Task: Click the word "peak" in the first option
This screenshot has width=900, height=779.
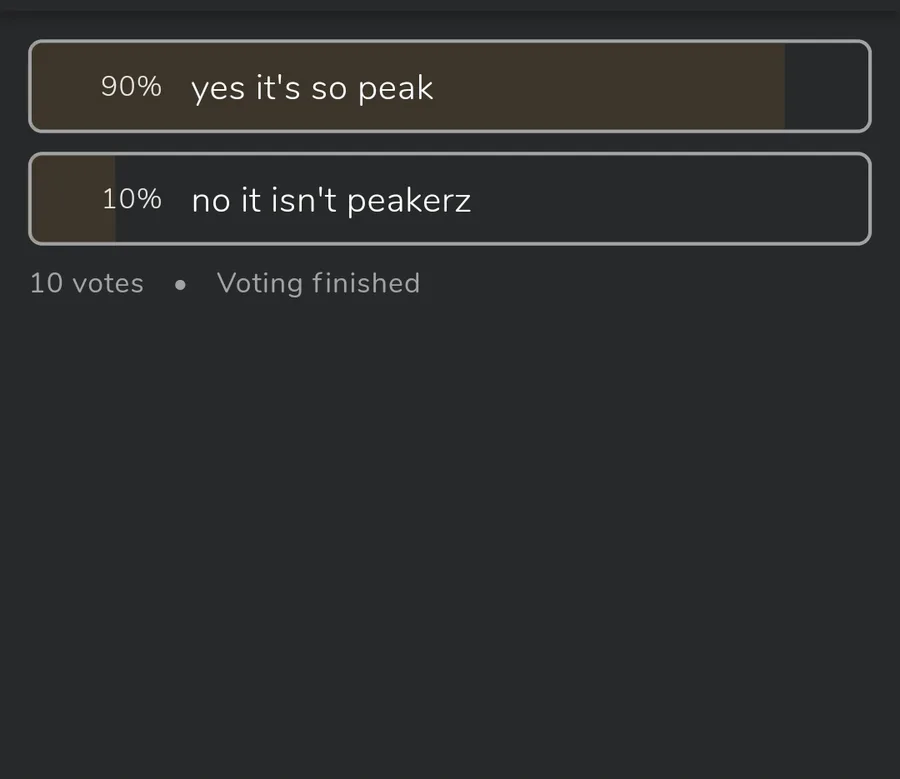Action: click(x=395, y=89)
